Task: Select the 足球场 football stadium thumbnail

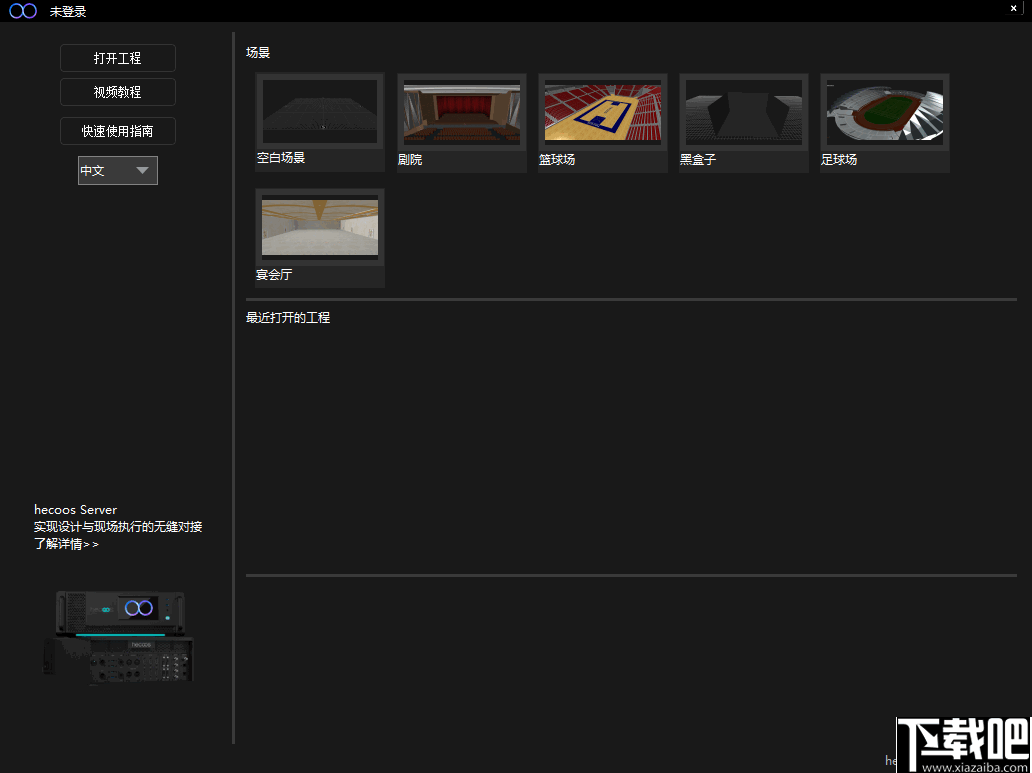Action: coord(885,113)
